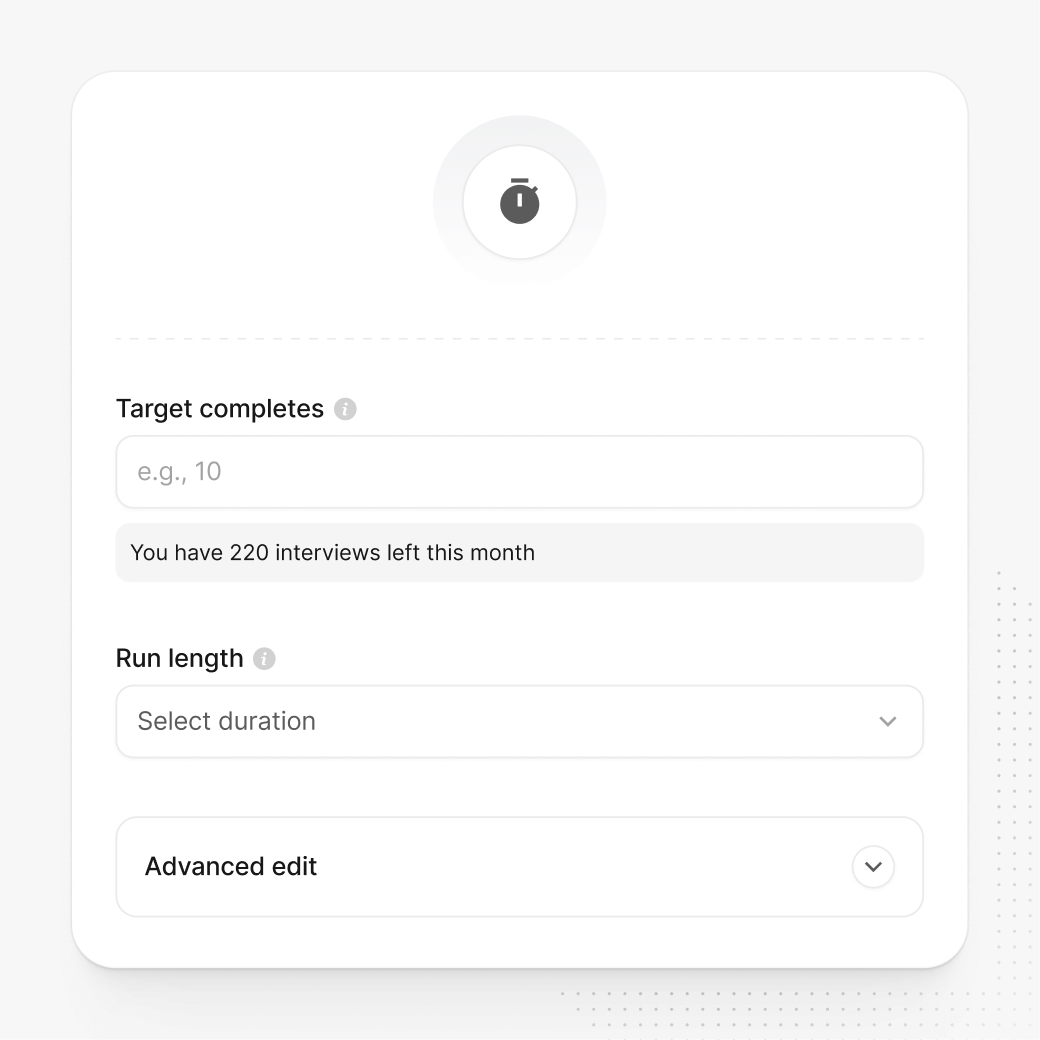The image size is (1040, 1040).
Task: Click the Advanced edit label
Action: [x=230, y=866]
